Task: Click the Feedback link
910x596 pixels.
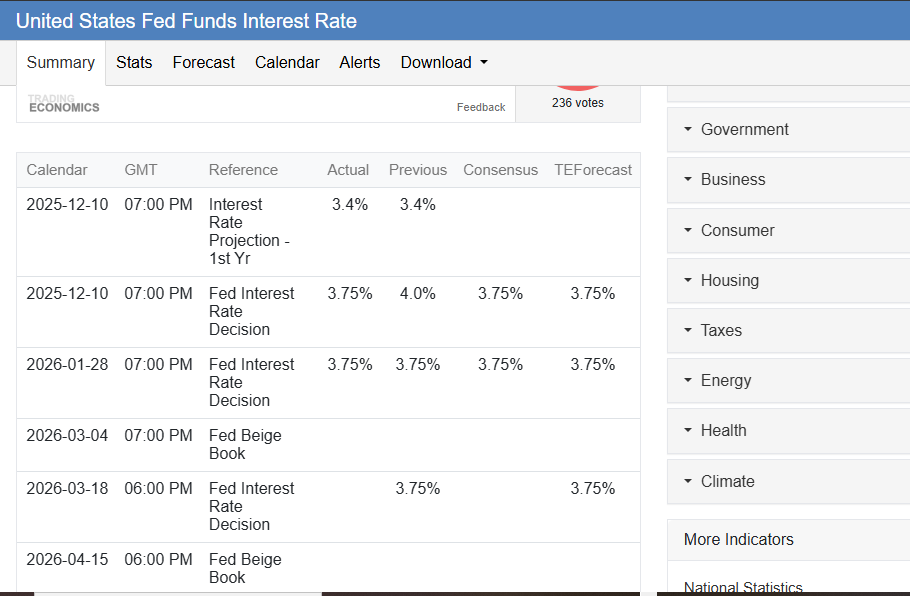Action: [x=481, y=107]
